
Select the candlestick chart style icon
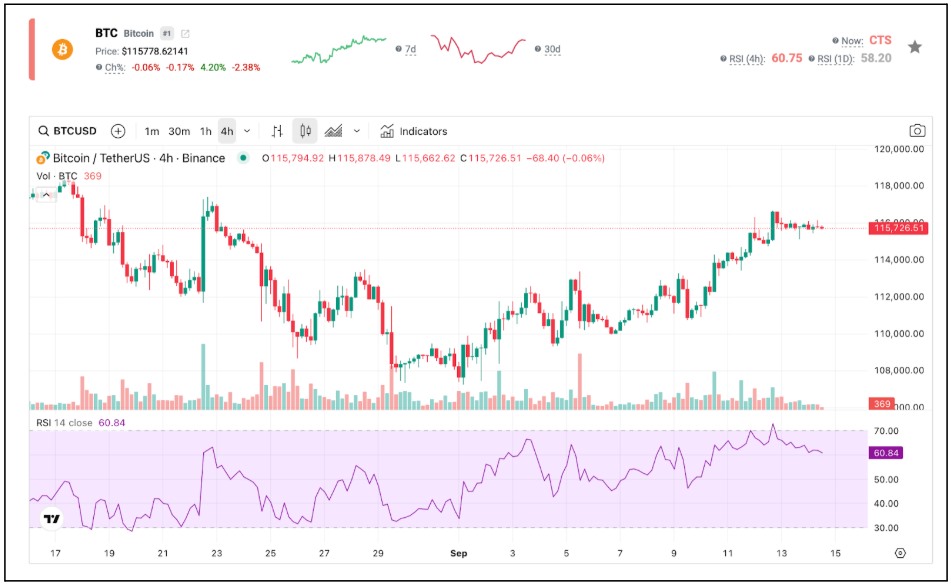305,131
